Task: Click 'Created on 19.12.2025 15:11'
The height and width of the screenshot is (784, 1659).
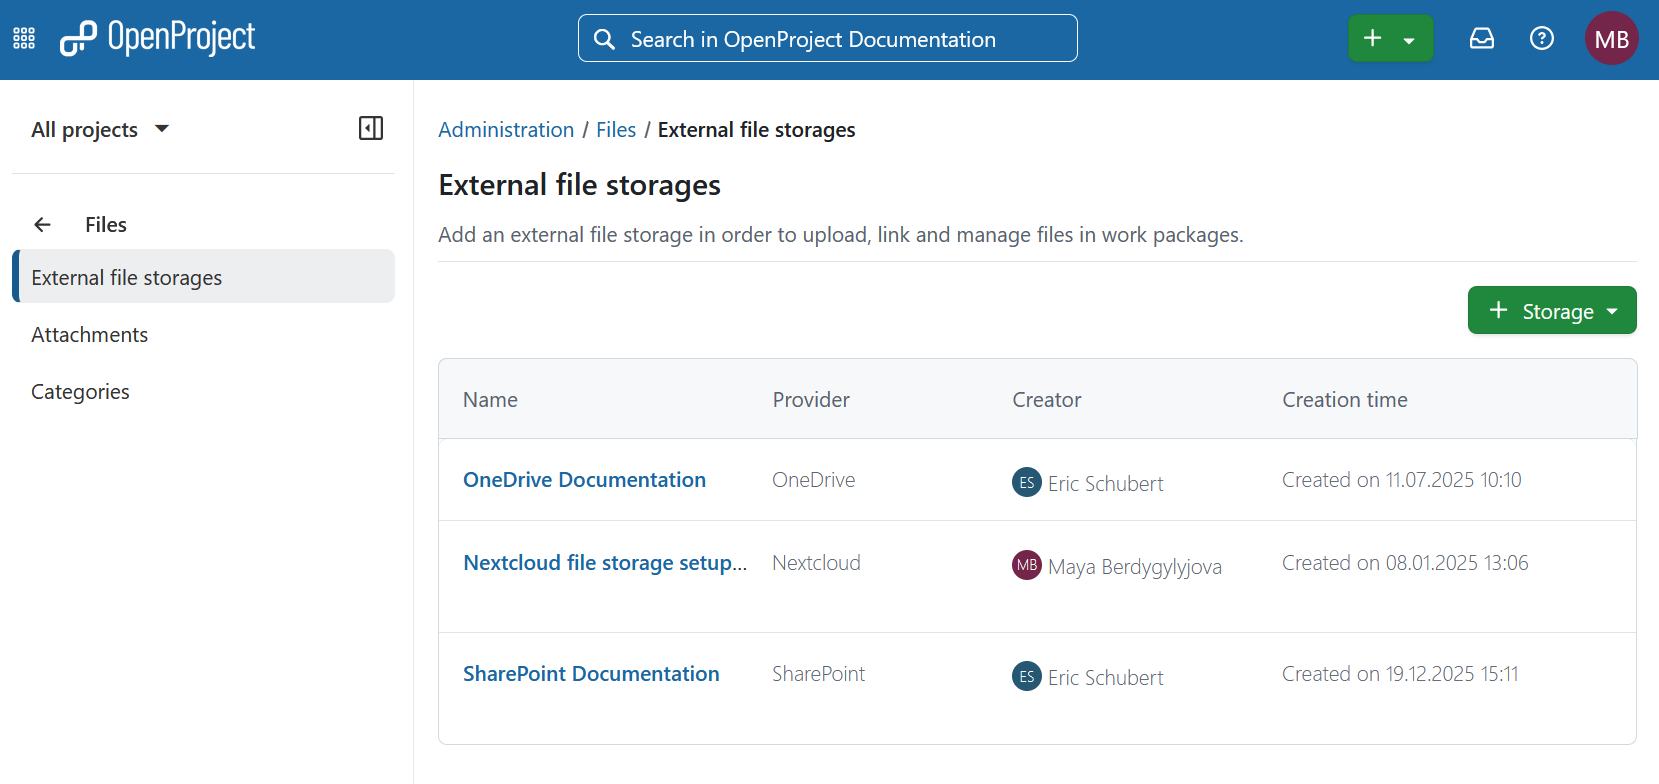Action: click(x=1400, y=674)
